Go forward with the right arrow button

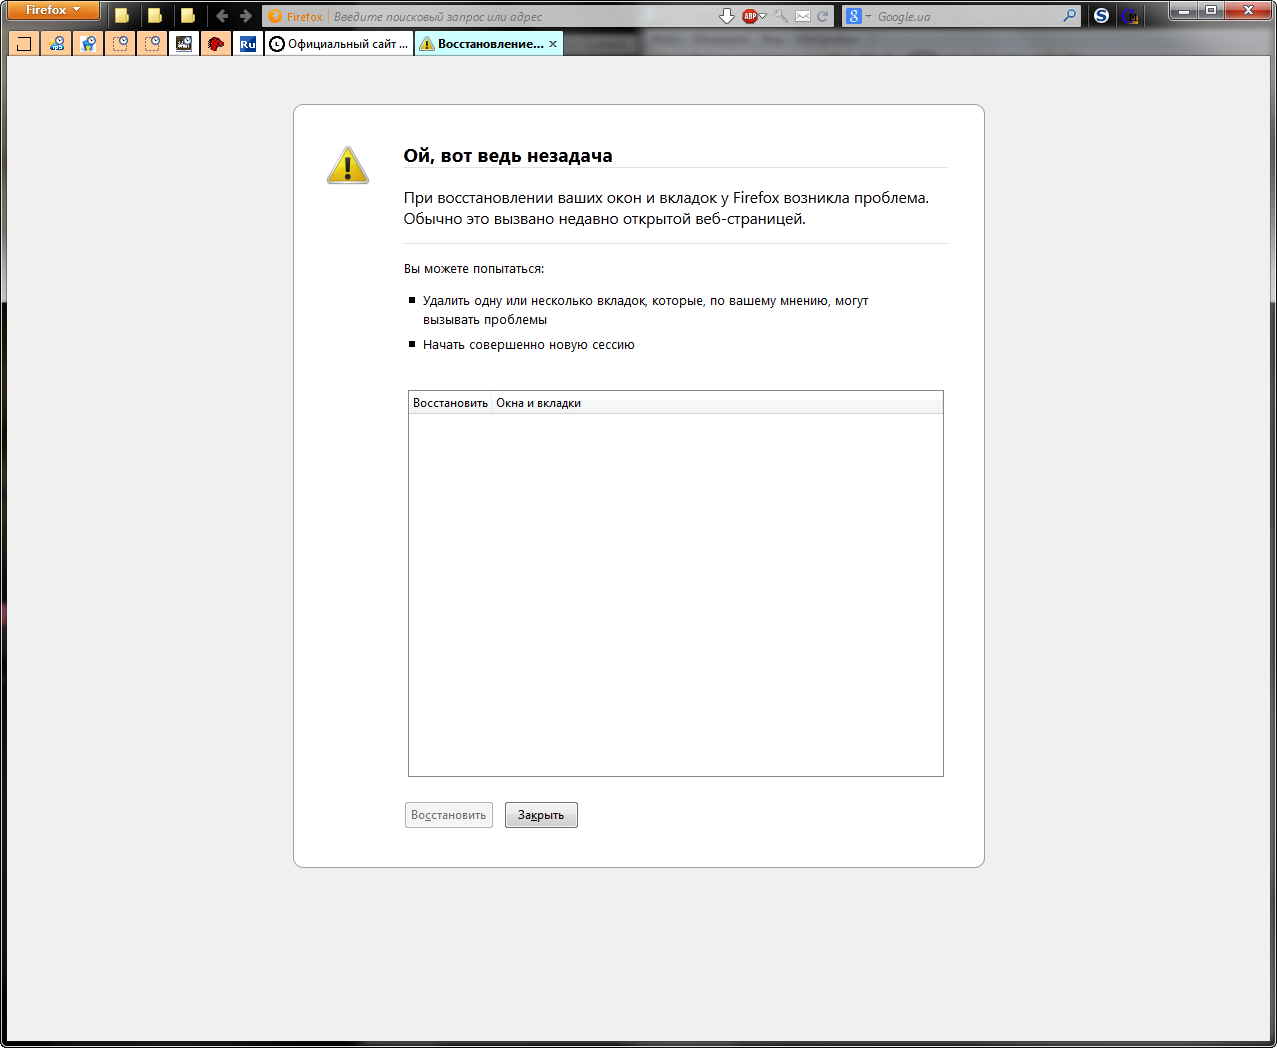tap(246, 16)
